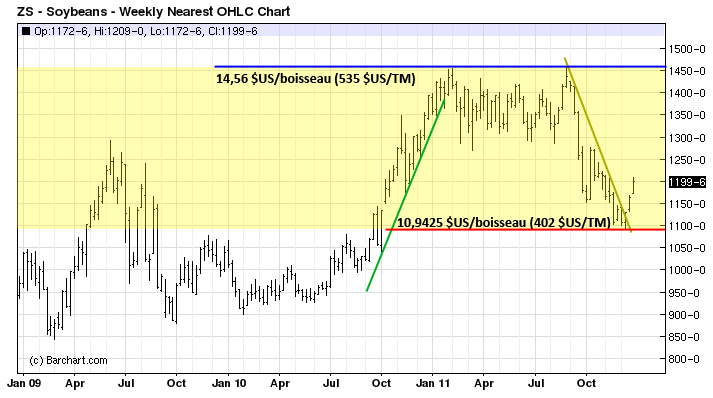Click the 1000-0 price axis label

pyautogui.click(x=687, y=270)
